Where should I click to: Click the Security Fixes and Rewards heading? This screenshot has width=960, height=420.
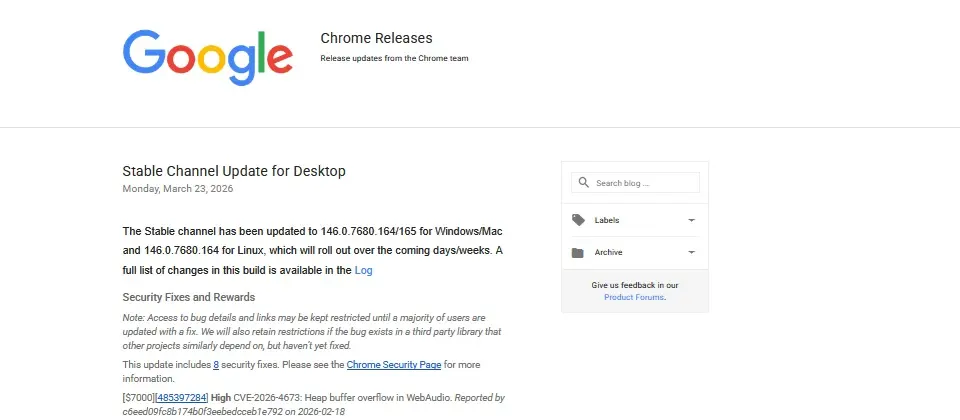click(x=189, y=297)
